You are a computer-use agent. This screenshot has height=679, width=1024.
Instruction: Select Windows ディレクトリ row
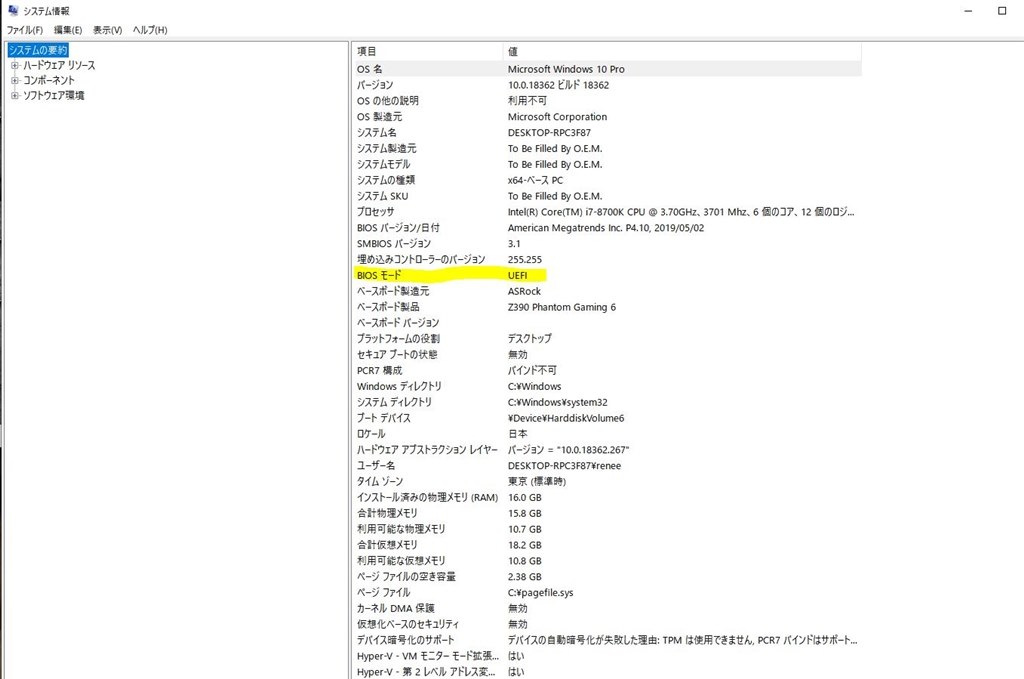click(x=607, y=386)
